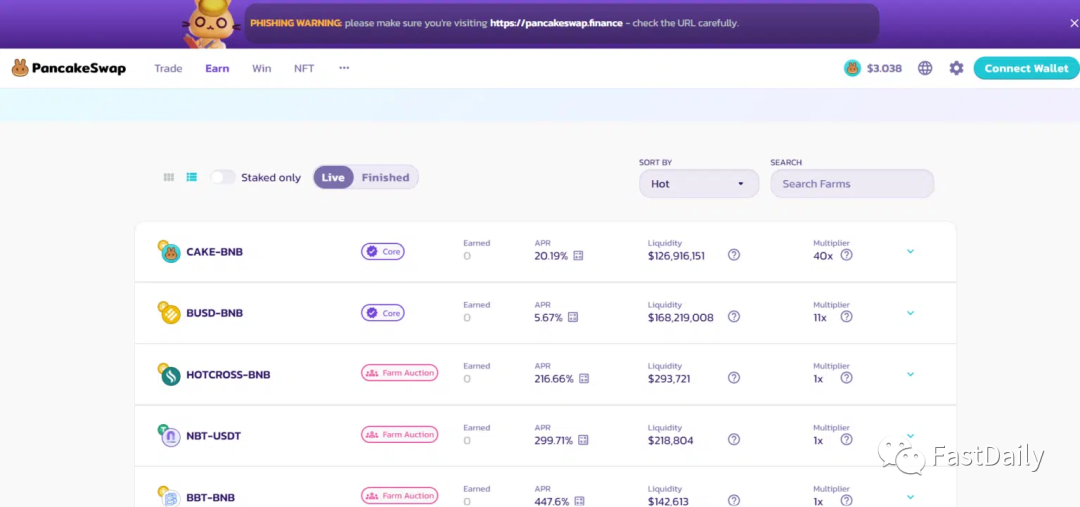Viewport: 1080px width, 507px height.
Task: Focus the Search Farms input field
Action: (x=852, y=184)
